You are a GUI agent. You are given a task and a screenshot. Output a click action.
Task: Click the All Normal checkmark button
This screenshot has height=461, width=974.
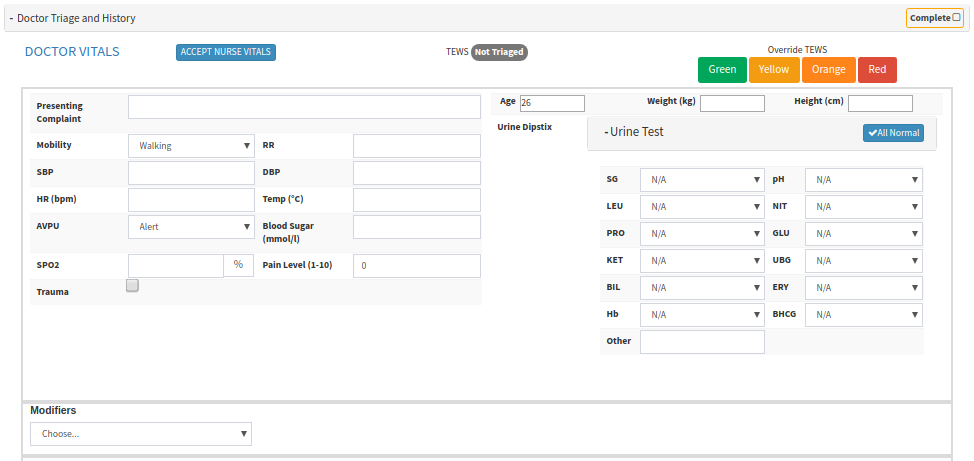(893, 133)
